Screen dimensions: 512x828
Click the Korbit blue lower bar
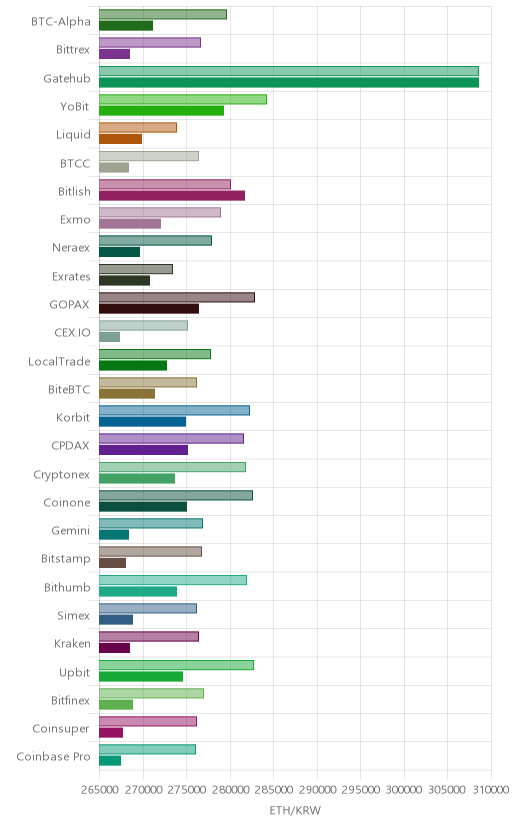click(x=143, y=422)
